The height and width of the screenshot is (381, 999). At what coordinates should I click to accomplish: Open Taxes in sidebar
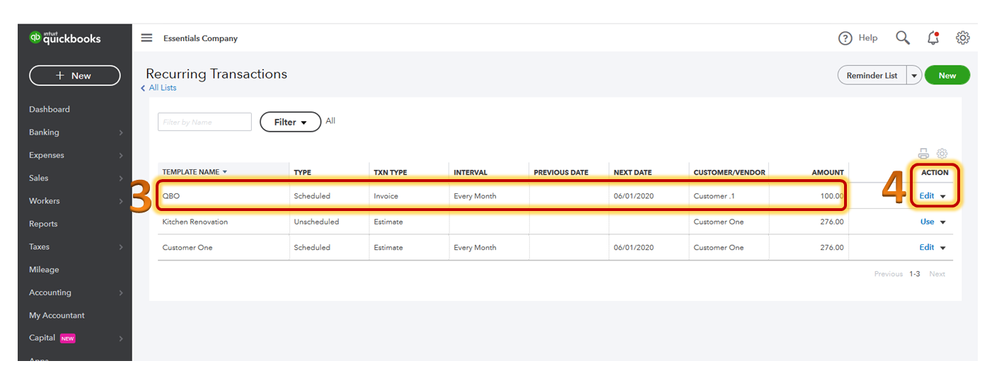(39, 247)
